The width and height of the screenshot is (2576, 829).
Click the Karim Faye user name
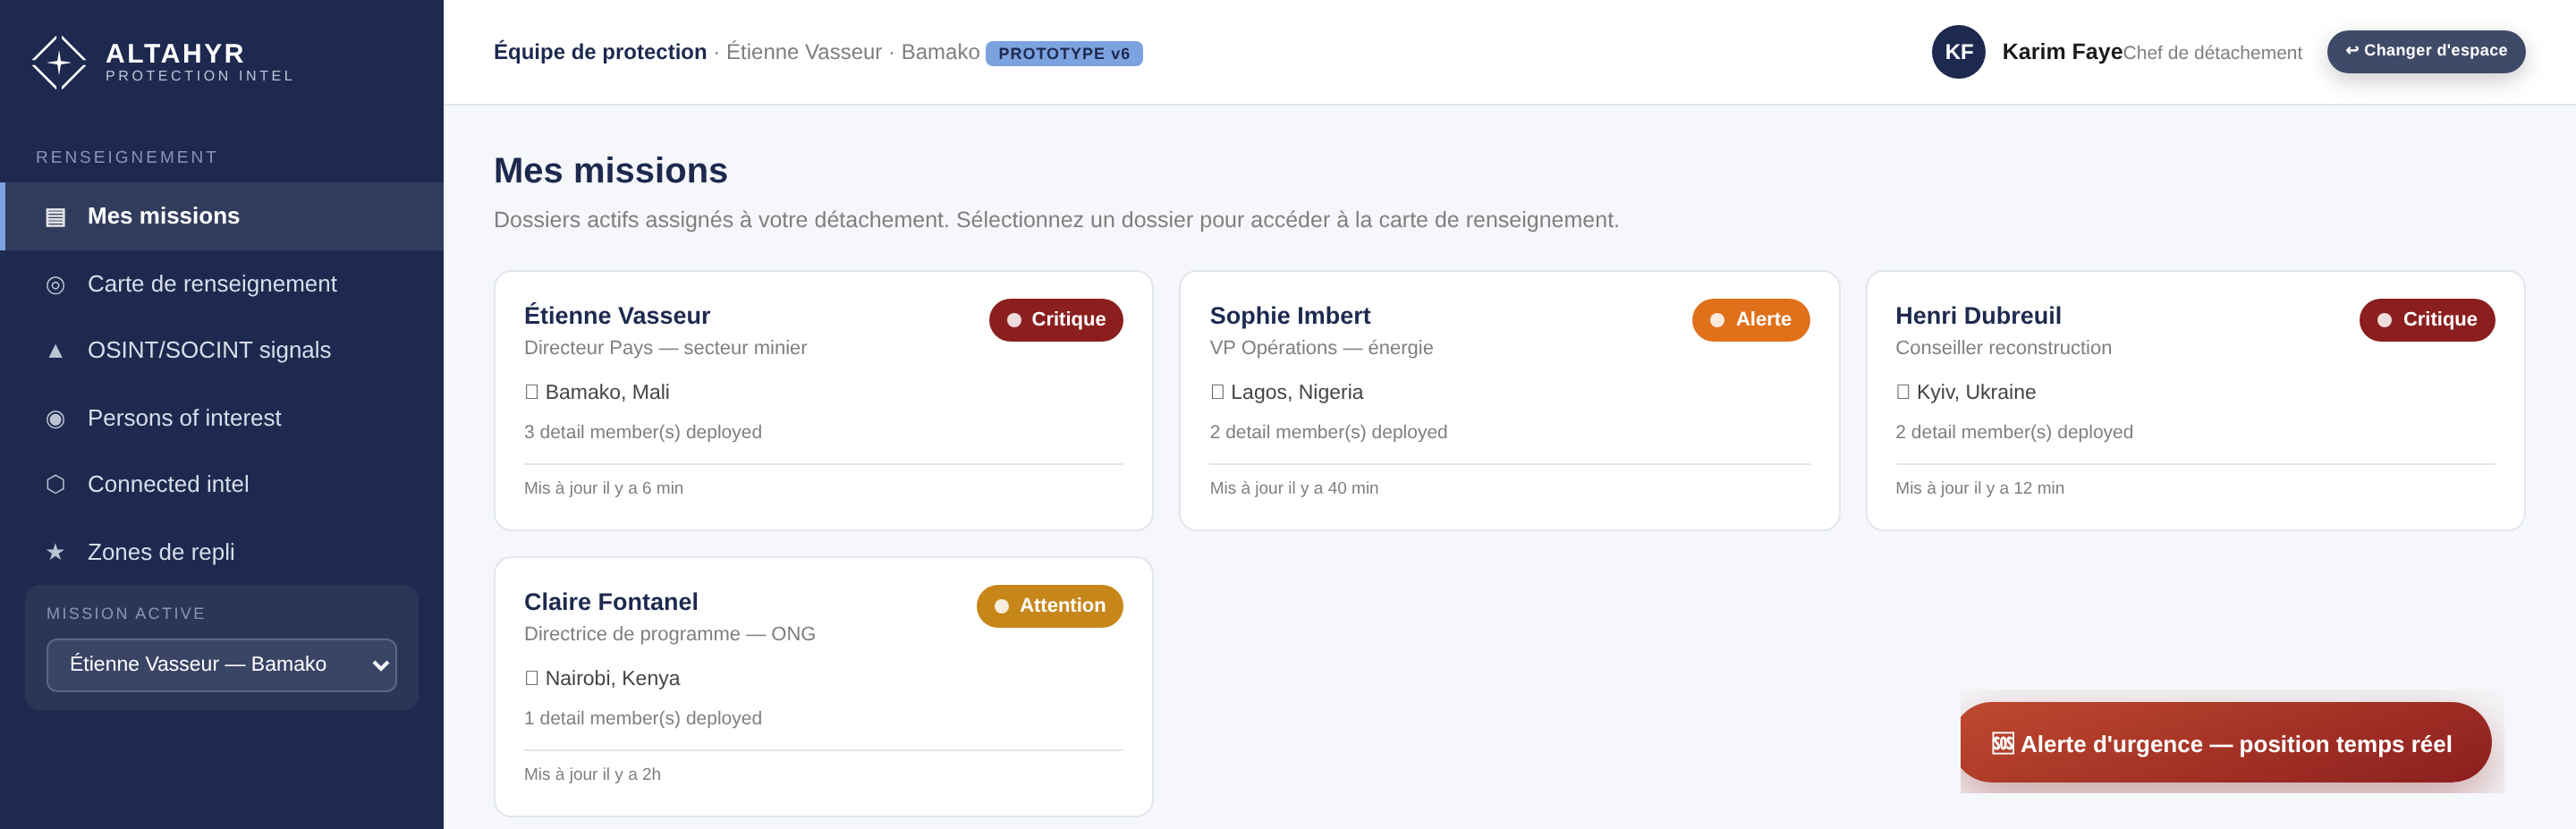point(2062,52)
